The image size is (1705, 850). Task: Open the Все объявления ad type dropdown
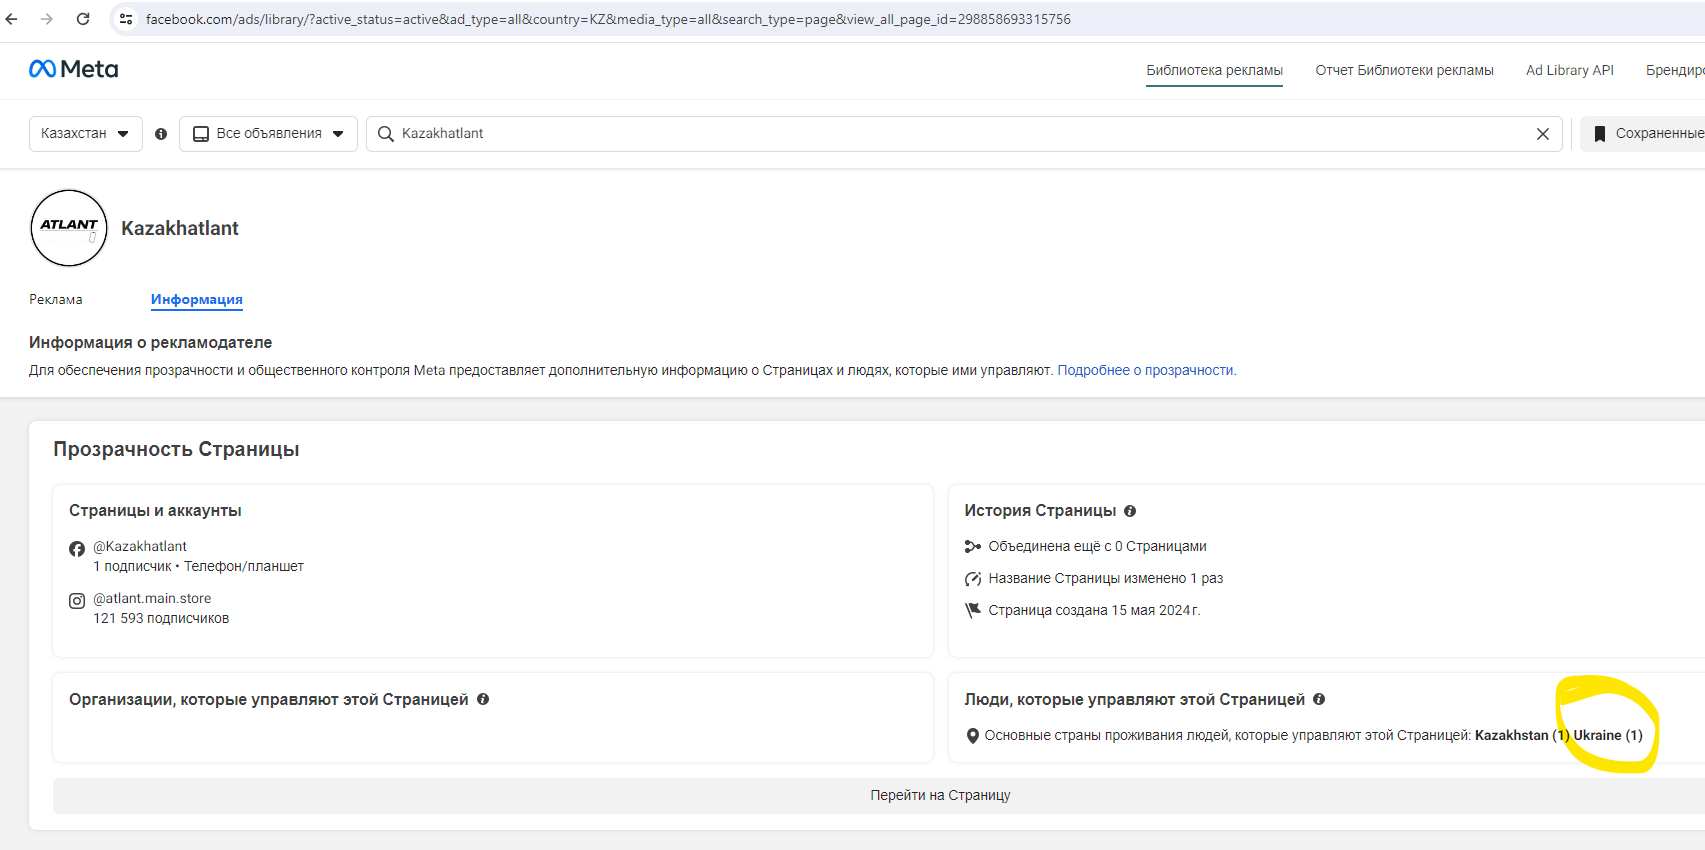pyautogui.click(x=268, y=134)
